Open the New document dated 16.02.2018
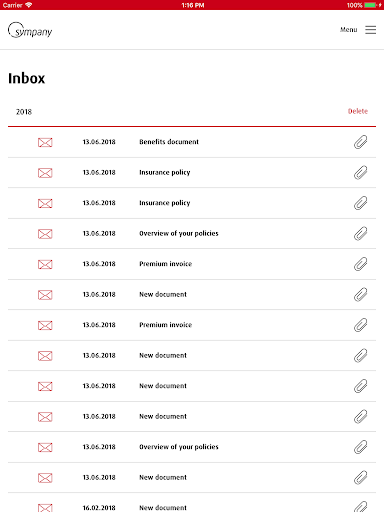Viewport: 384px width, 512px height. pos(192,504)
